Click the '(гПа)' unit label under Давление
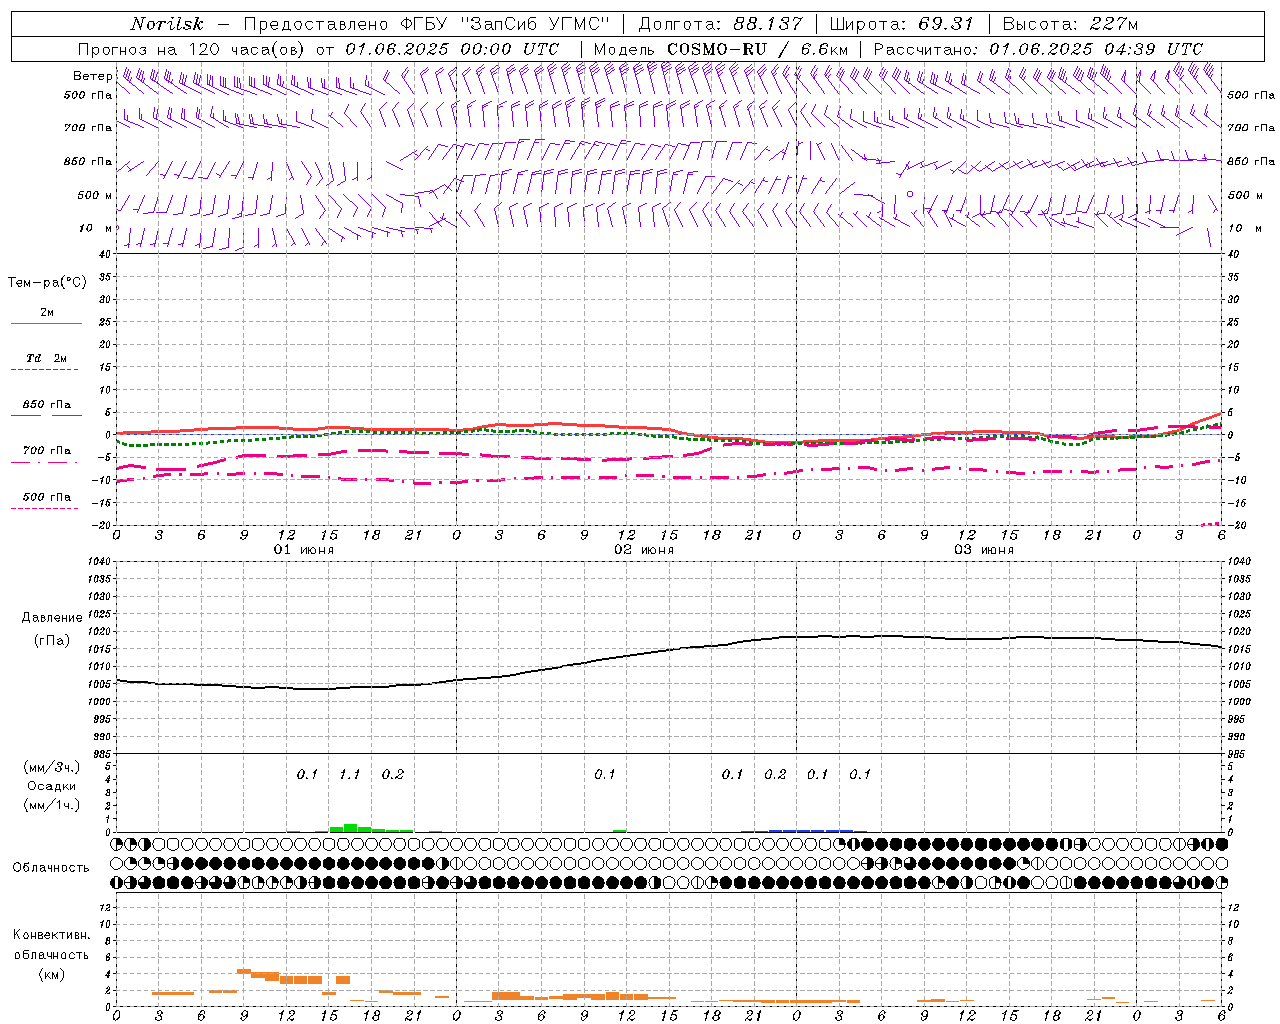The width and height of the screenshot is (1280, 1024). click(x=52, y=640)
